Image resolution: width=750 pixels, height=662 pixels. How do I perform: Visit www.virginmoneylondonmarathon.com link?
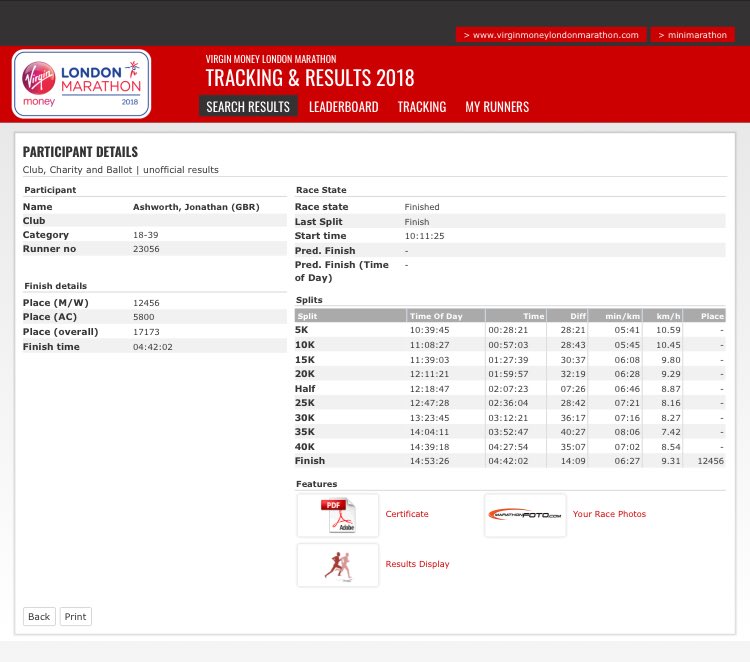[551, 35]
